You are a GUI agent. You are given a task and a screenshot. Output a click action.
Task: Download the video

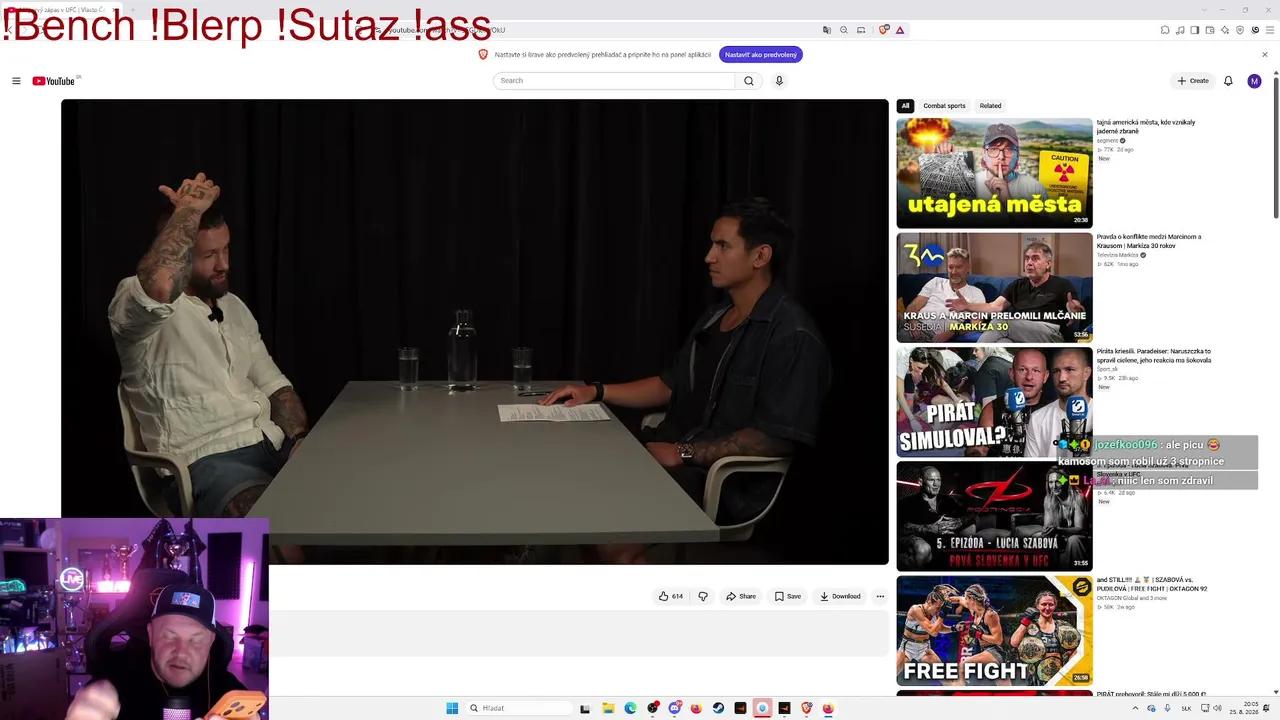tap(840, 596)
